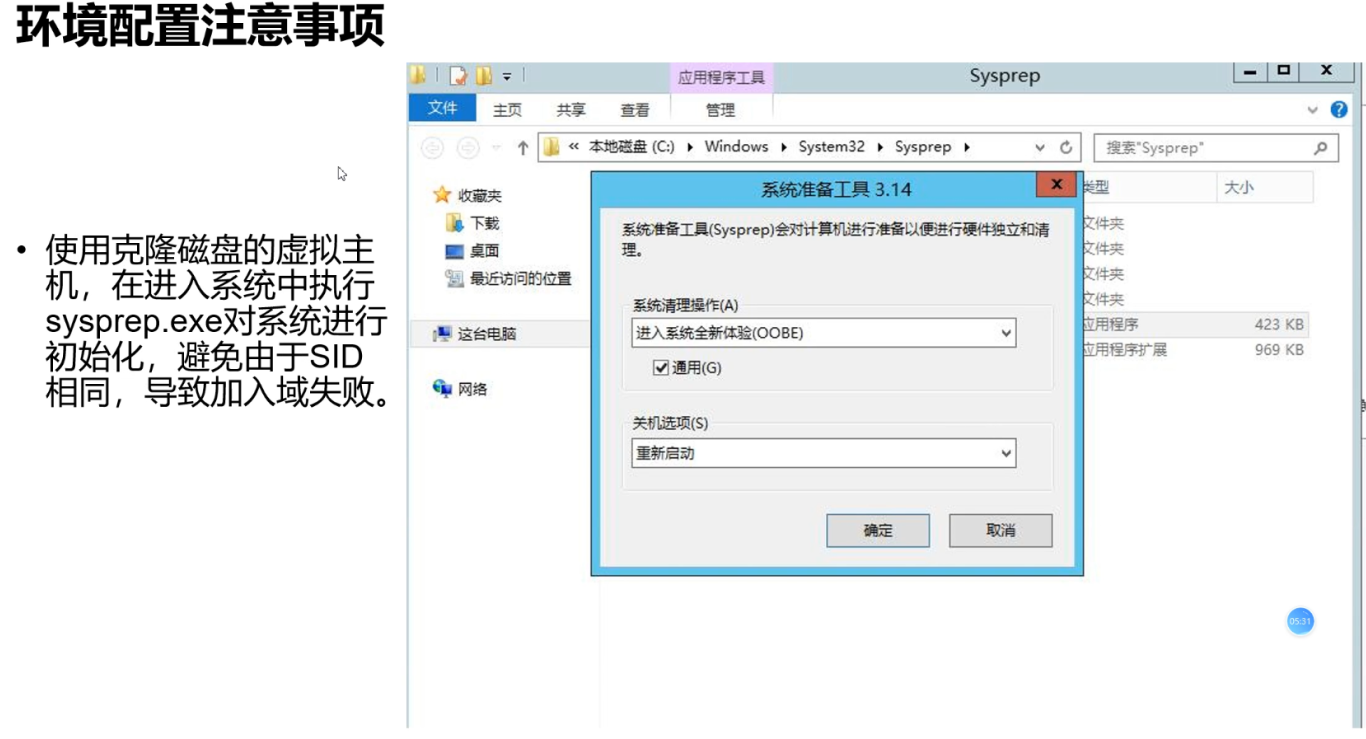
Task: Open the 管理 tab under 应用程序工具
Action: tap(720, 110)
